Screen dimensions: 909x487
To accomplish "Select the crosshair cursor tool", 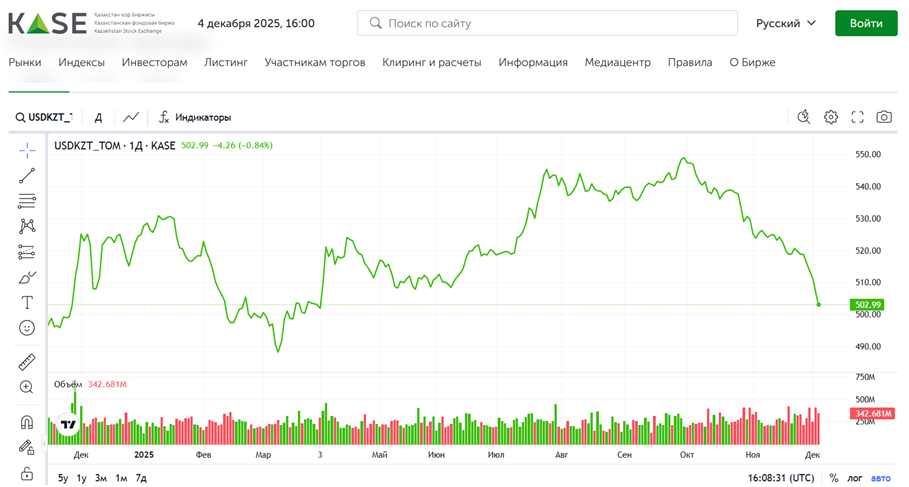I will 27,150.
